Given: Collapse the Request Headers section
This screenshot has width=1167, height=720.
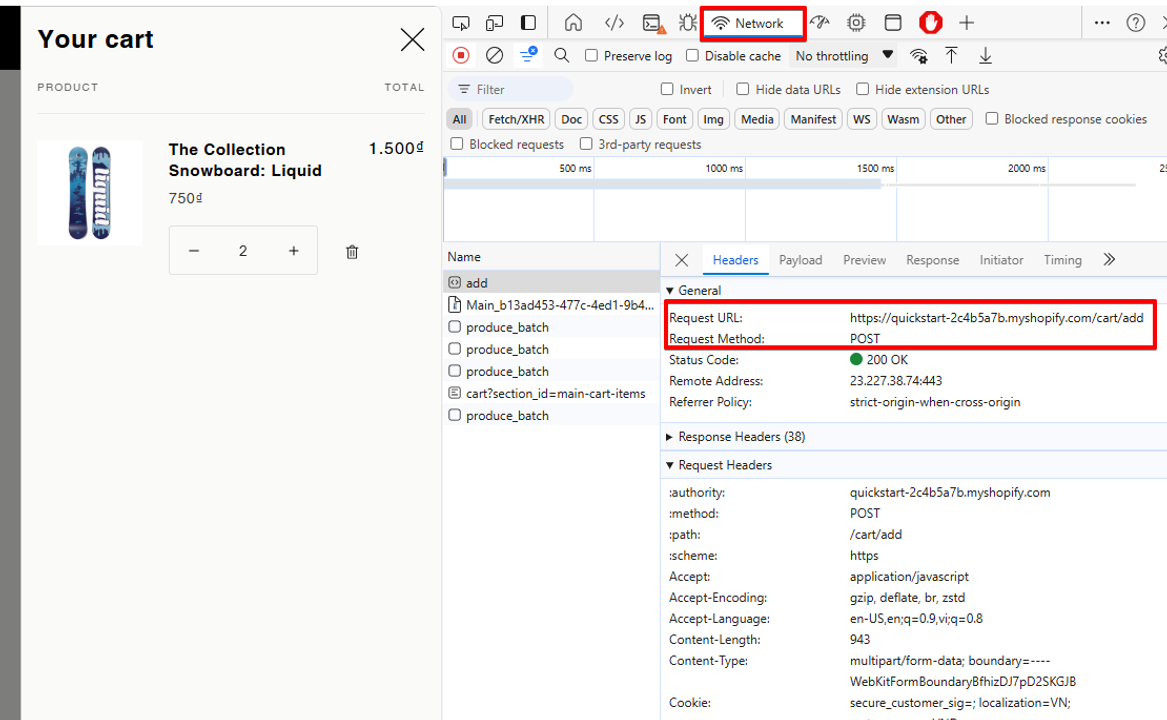Looking at the screenshot, I should (670, 465).
